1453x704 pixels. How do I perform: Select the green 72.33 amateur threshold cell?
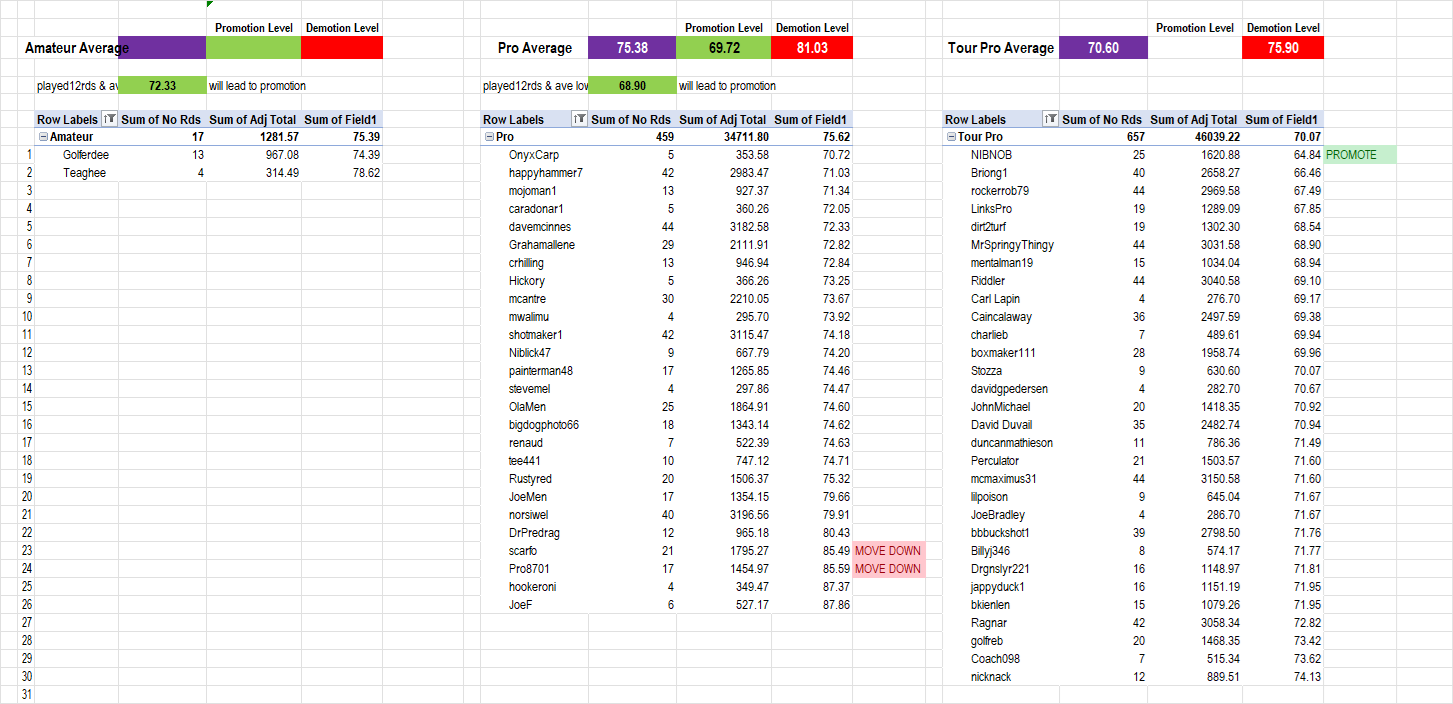coord(162,86)
